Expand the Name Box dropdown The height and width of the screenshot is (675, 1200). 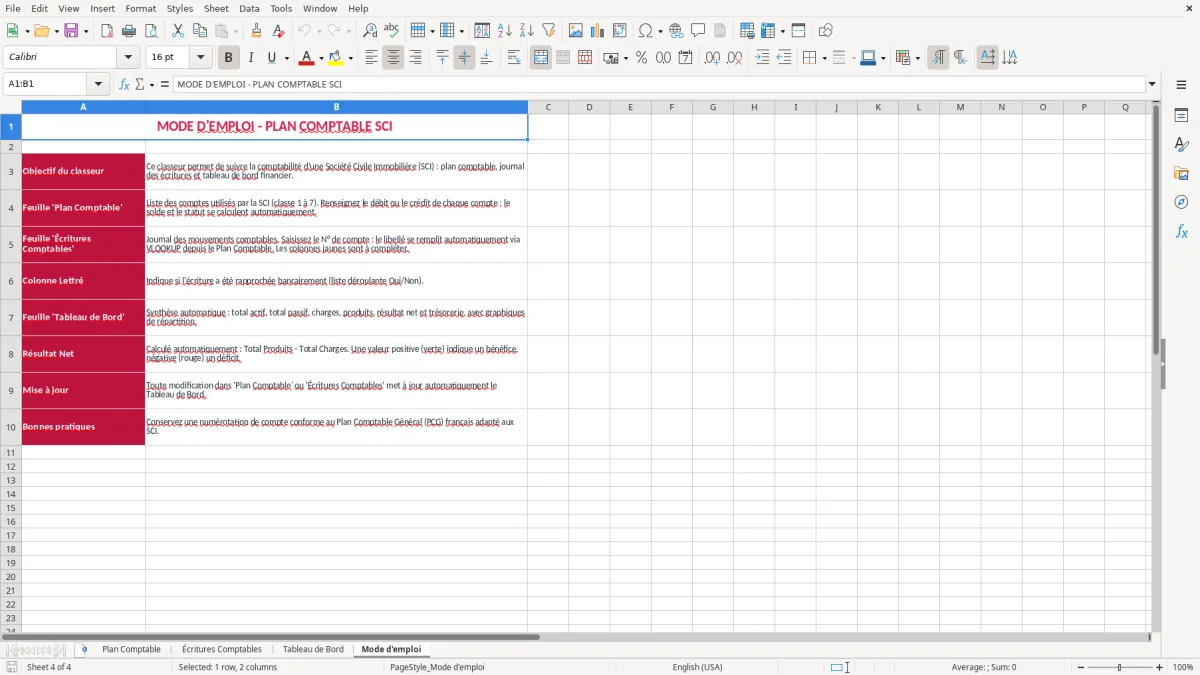98,84
